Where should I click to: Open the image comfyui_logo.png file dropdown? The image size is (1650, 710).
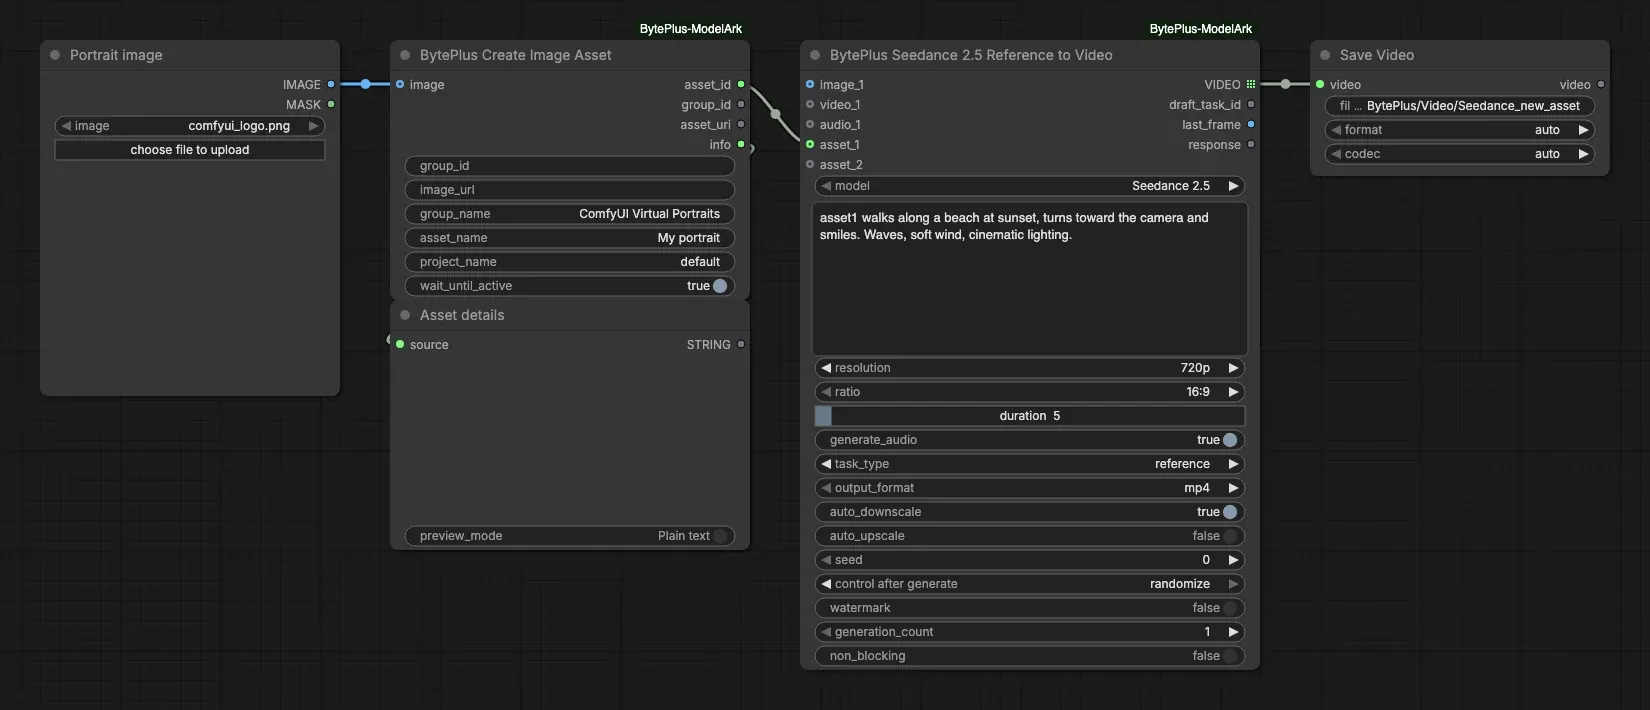190,126
